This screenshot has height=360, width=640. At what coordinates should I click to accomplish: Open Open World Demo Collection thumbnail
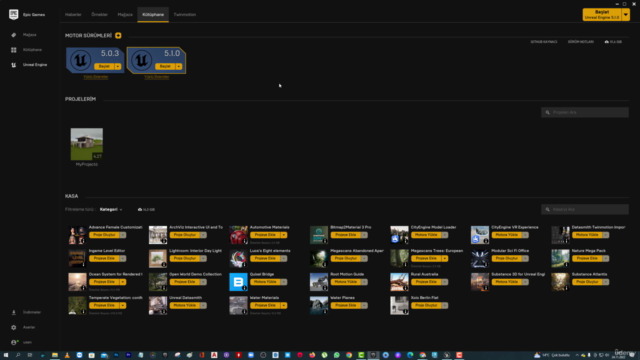point(158,282)
